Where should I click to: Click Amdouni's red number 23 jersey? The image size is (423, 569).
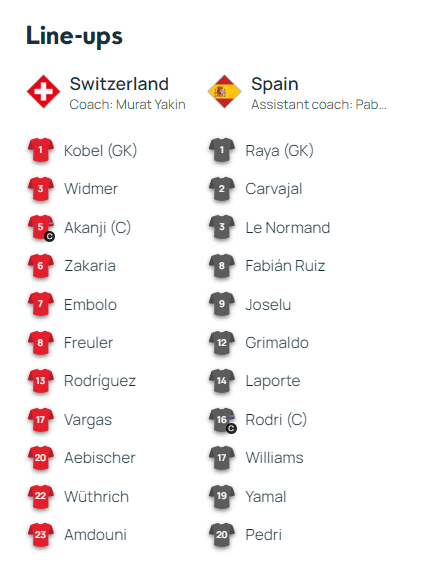41,535
